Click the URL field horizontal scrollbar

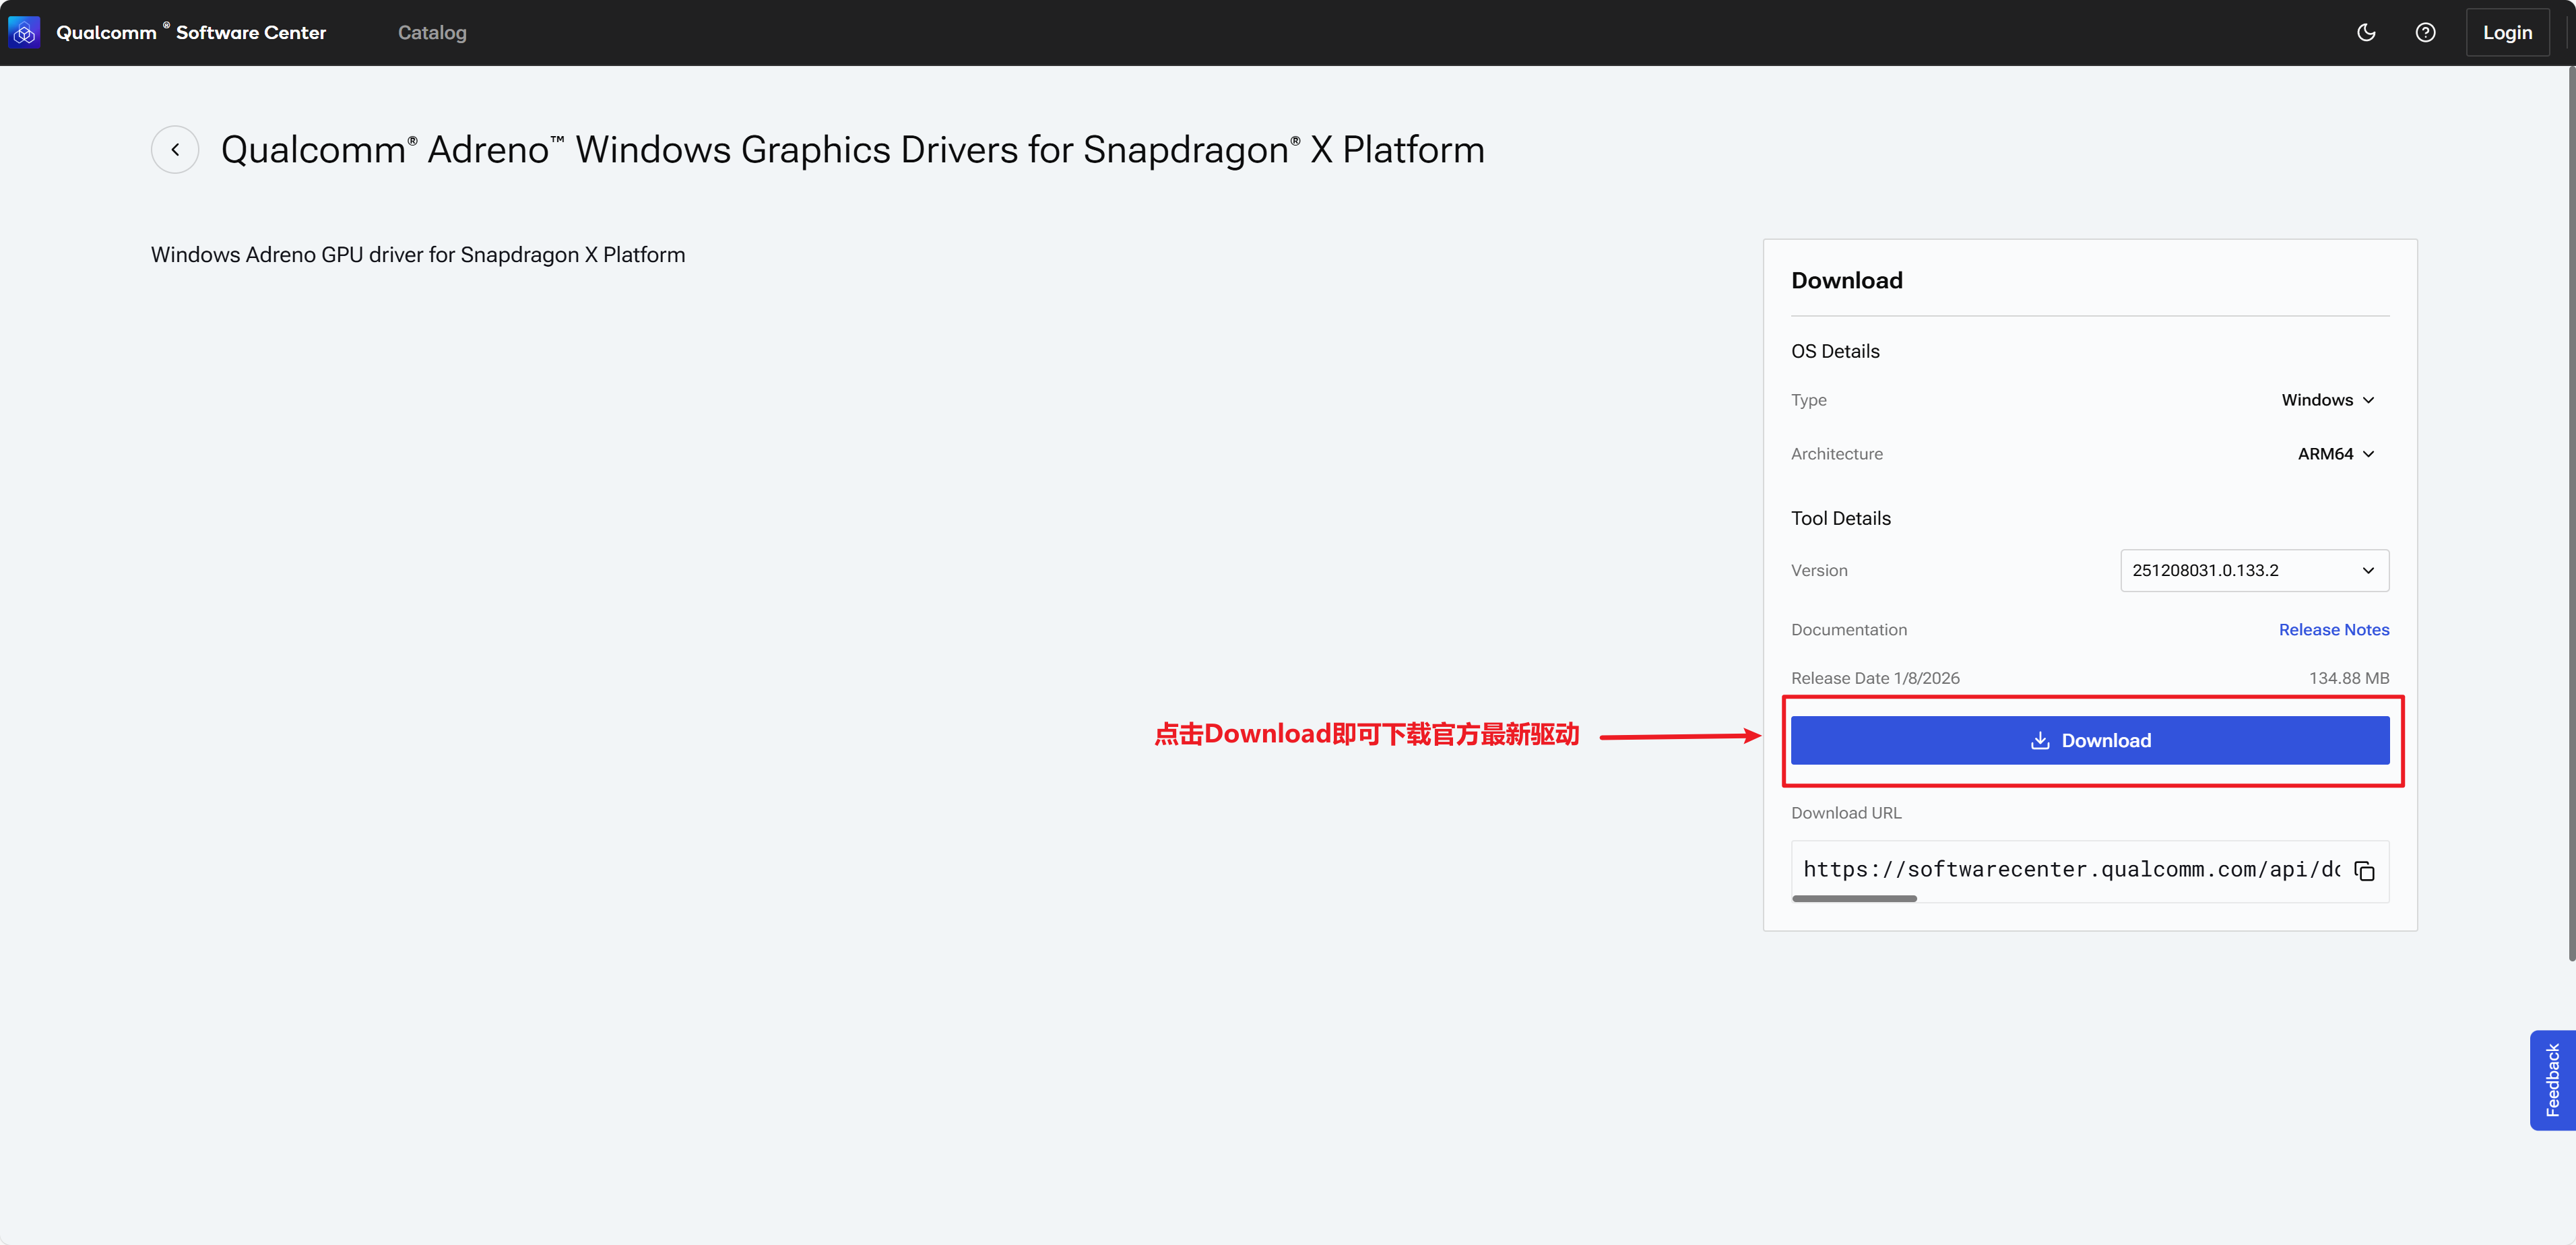(x=1854, y=899)
